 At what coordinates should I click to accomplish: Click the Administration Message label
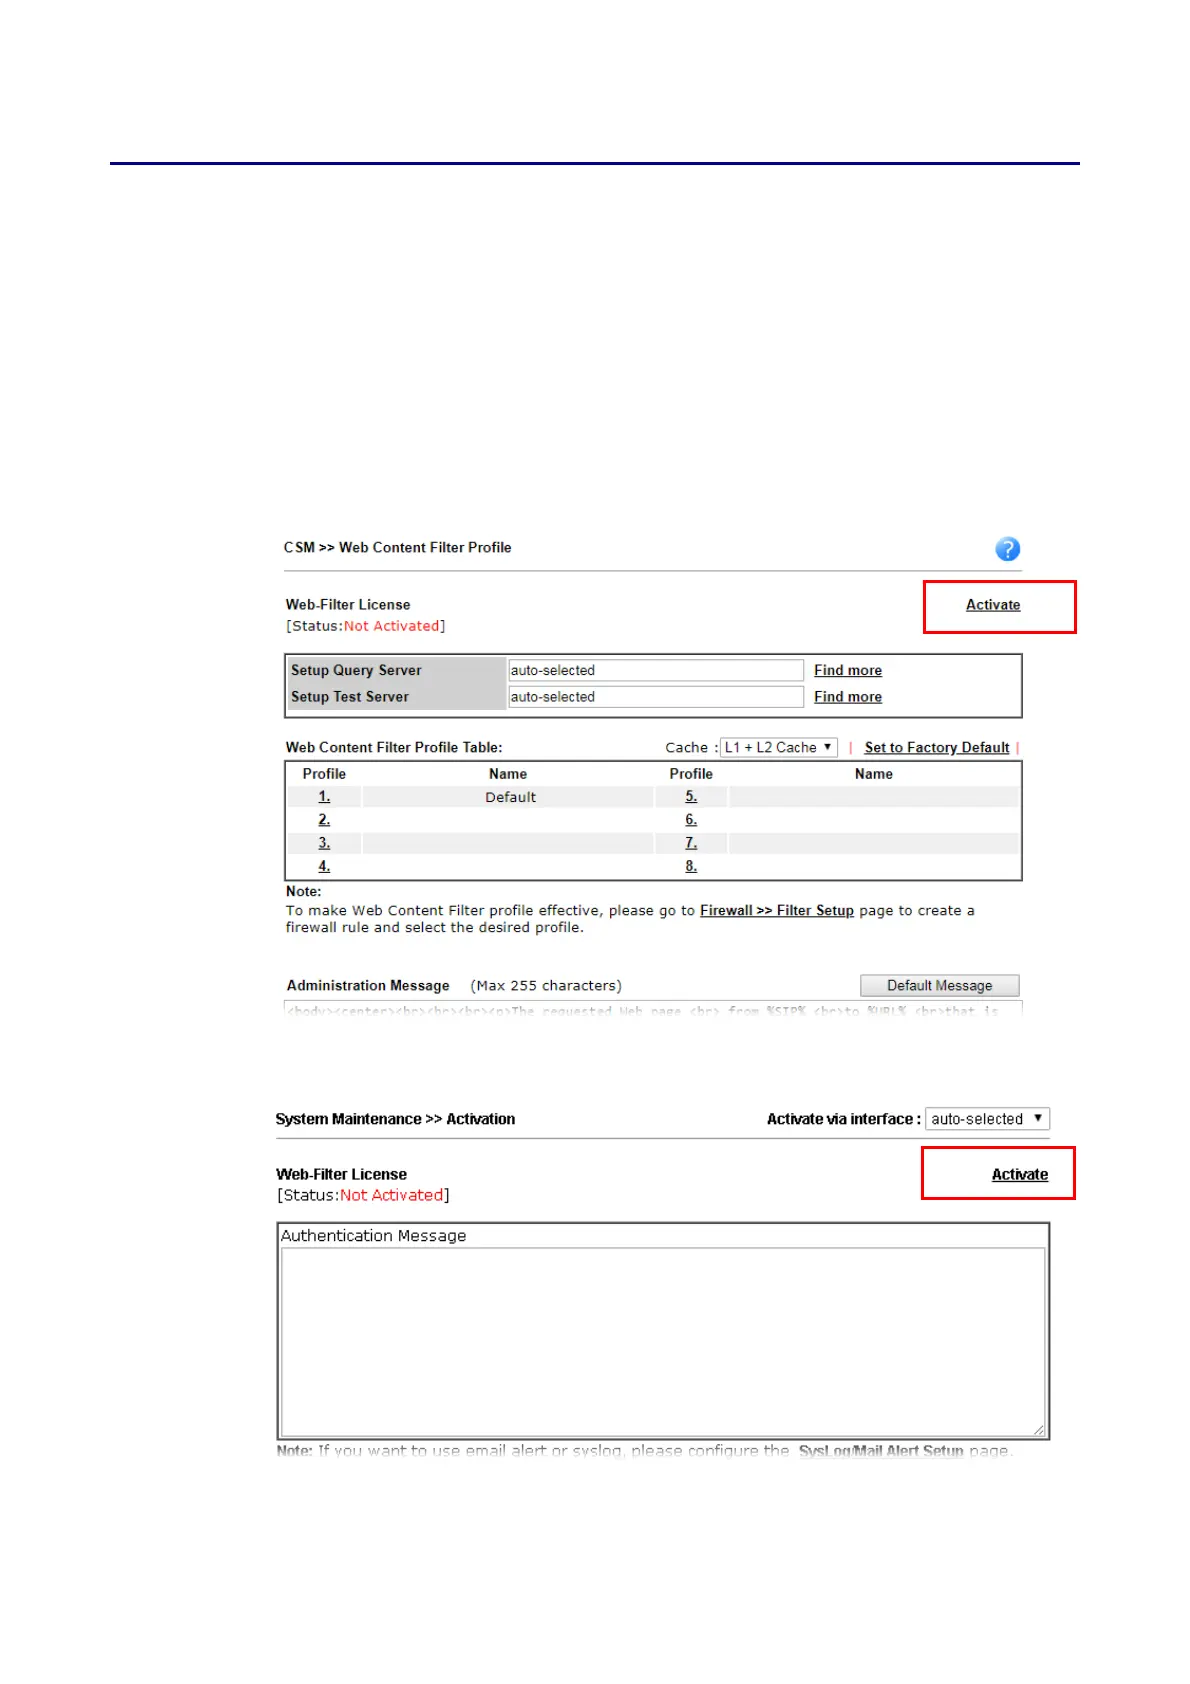click(368, 986)
